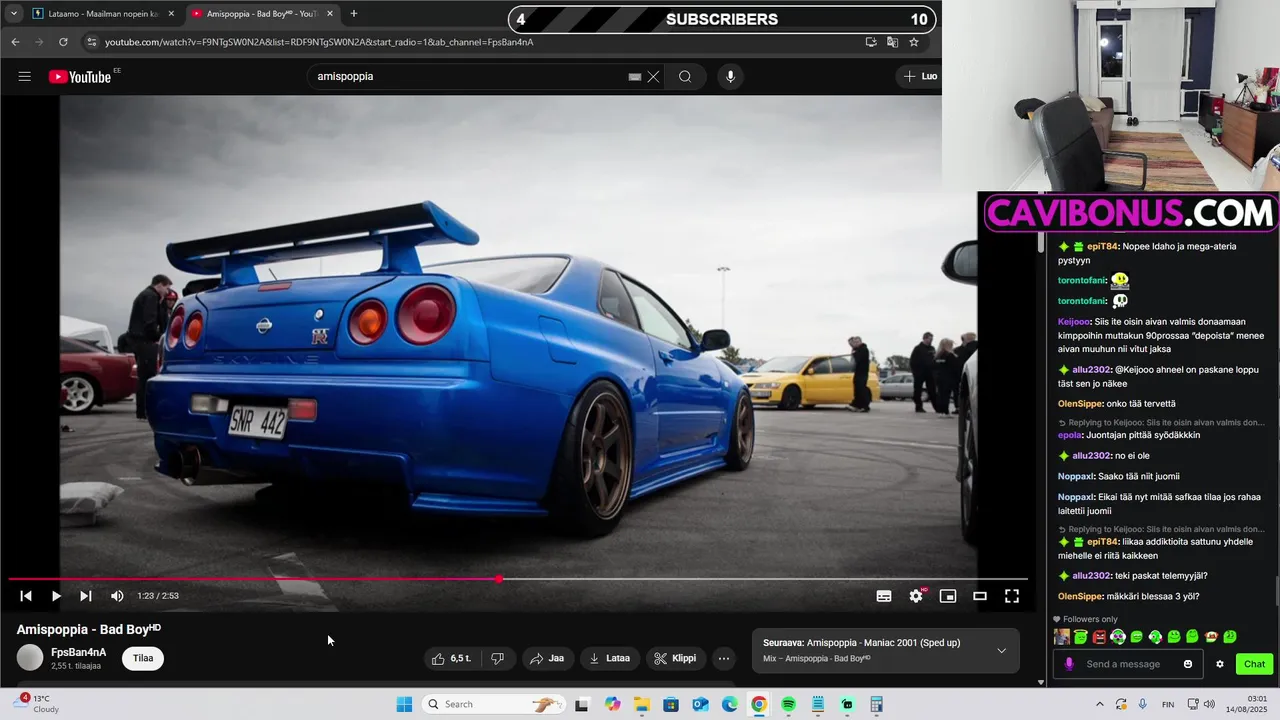This screenshot has width=1280, height=720.
Task: Close the Lataamo browser tab
Action: [171, 14]
